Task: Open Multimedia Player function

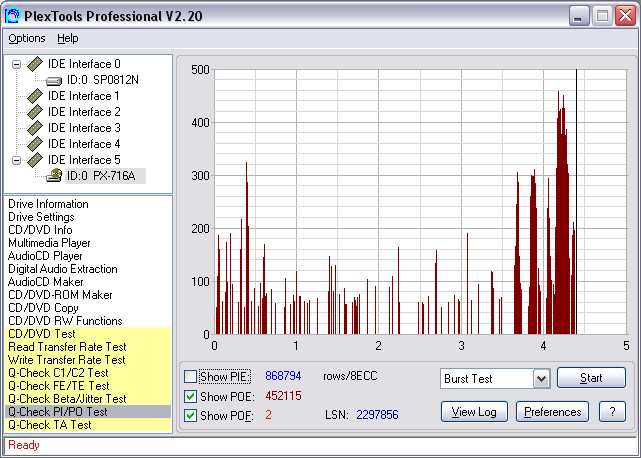Action: coord(49,243)
